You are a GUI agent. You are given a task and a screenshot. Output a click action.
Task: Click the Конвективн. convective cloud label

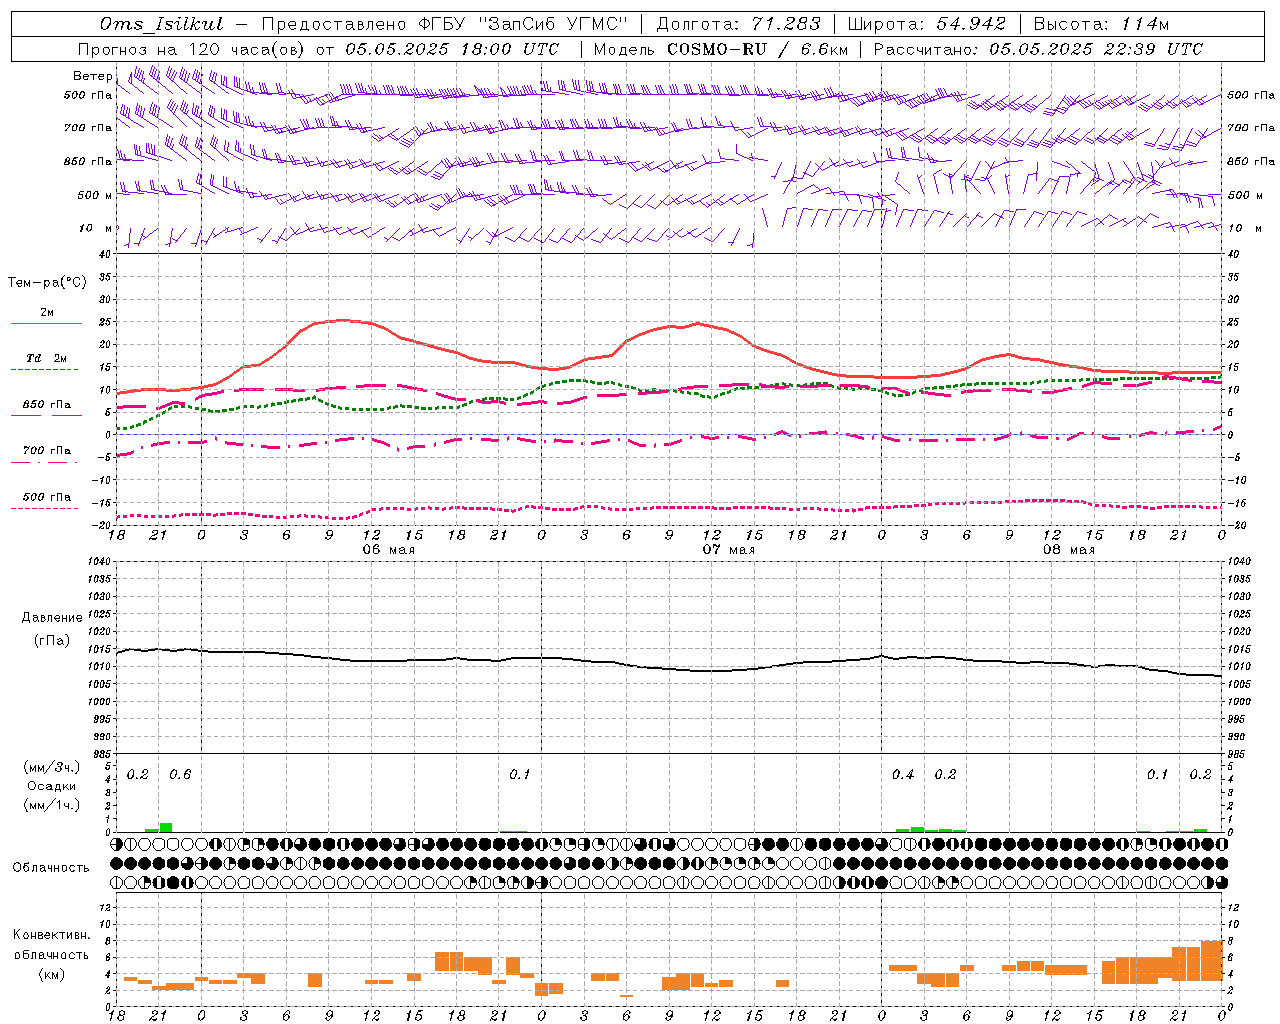coord(51,935)
